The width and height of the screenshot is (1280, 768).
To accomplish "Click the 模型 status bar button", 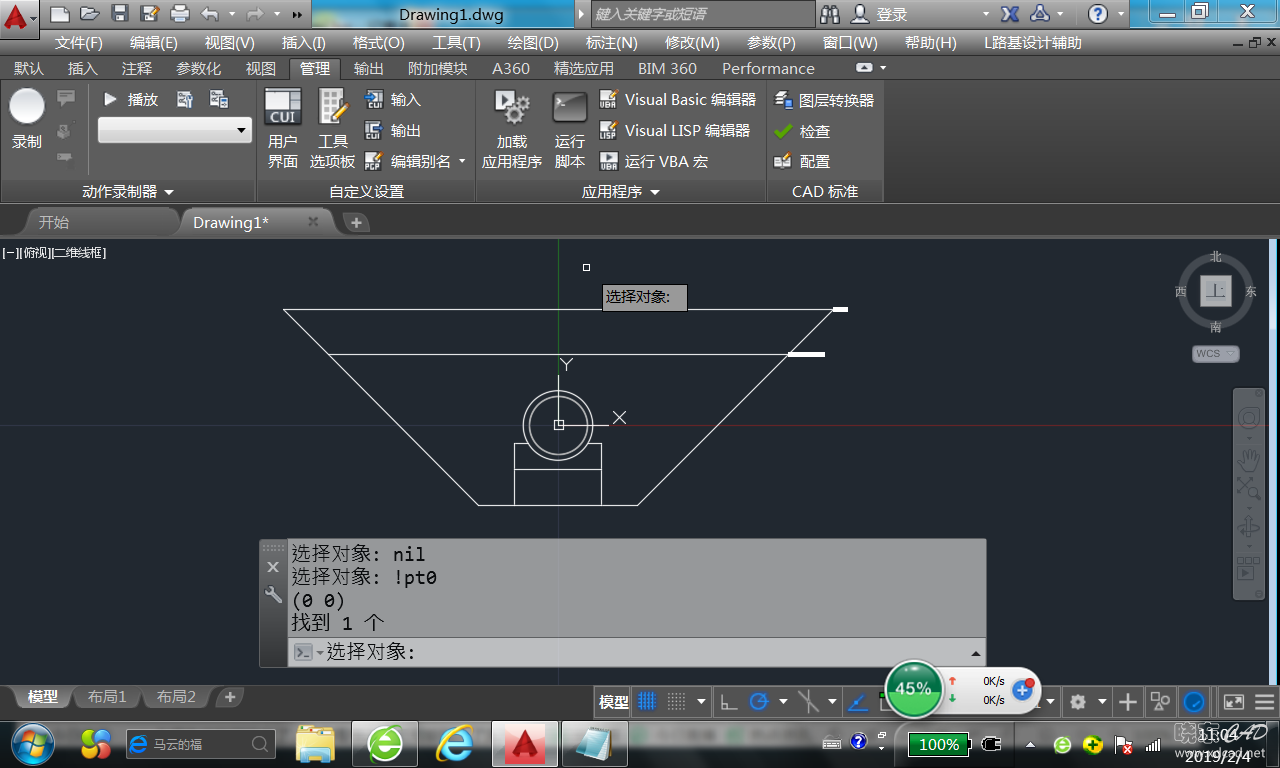I will pos(614,702).
